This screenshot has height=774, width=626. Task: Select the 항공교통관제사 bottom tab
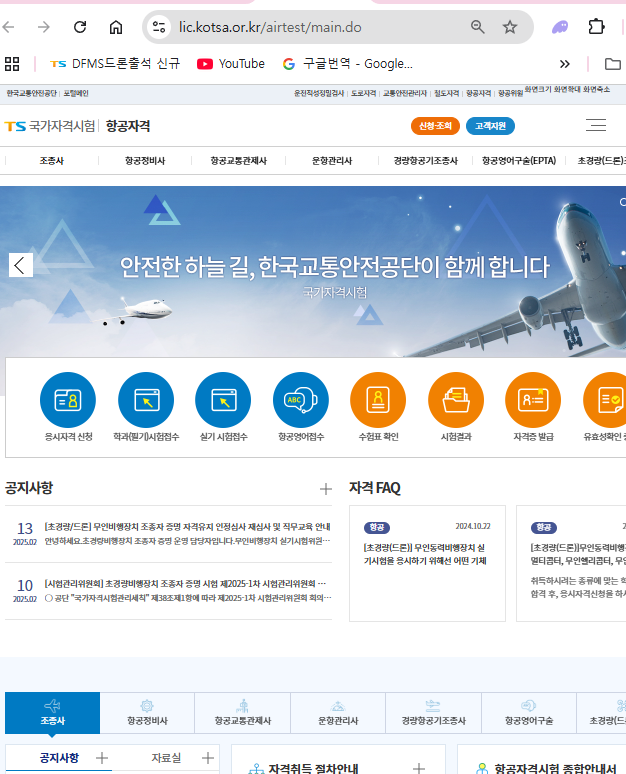point(242,713)
